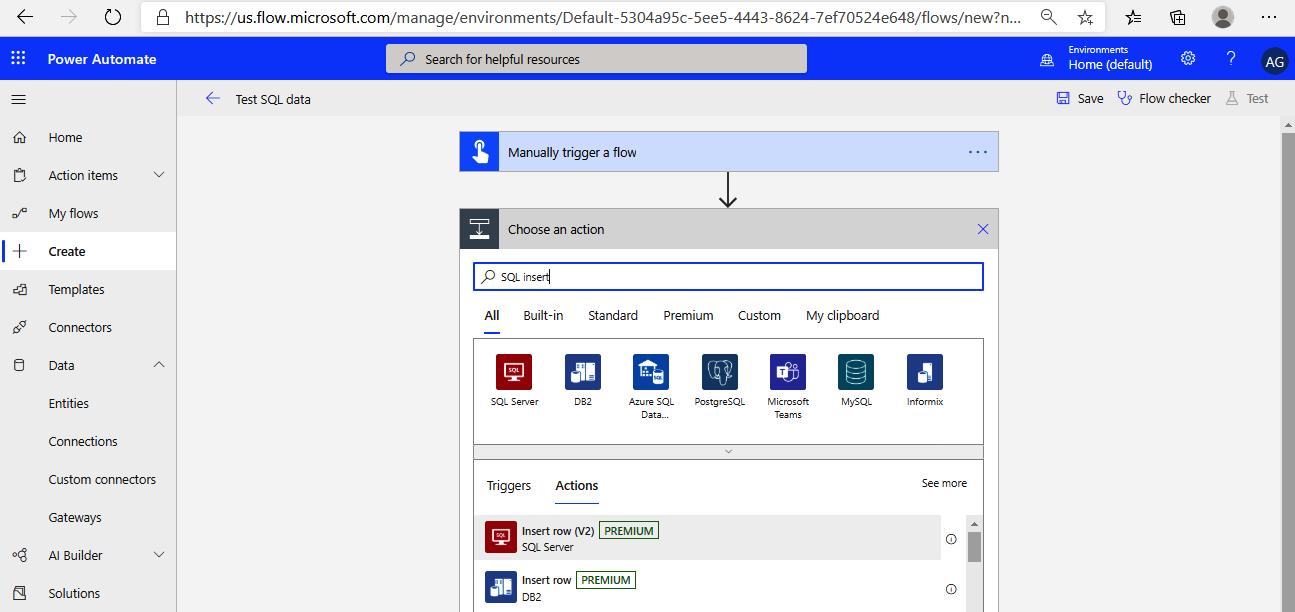Open browser settings and more menu
The width and height of the screenshot is (1295, 612).
pyautogui.click(x=1267, y=17)
